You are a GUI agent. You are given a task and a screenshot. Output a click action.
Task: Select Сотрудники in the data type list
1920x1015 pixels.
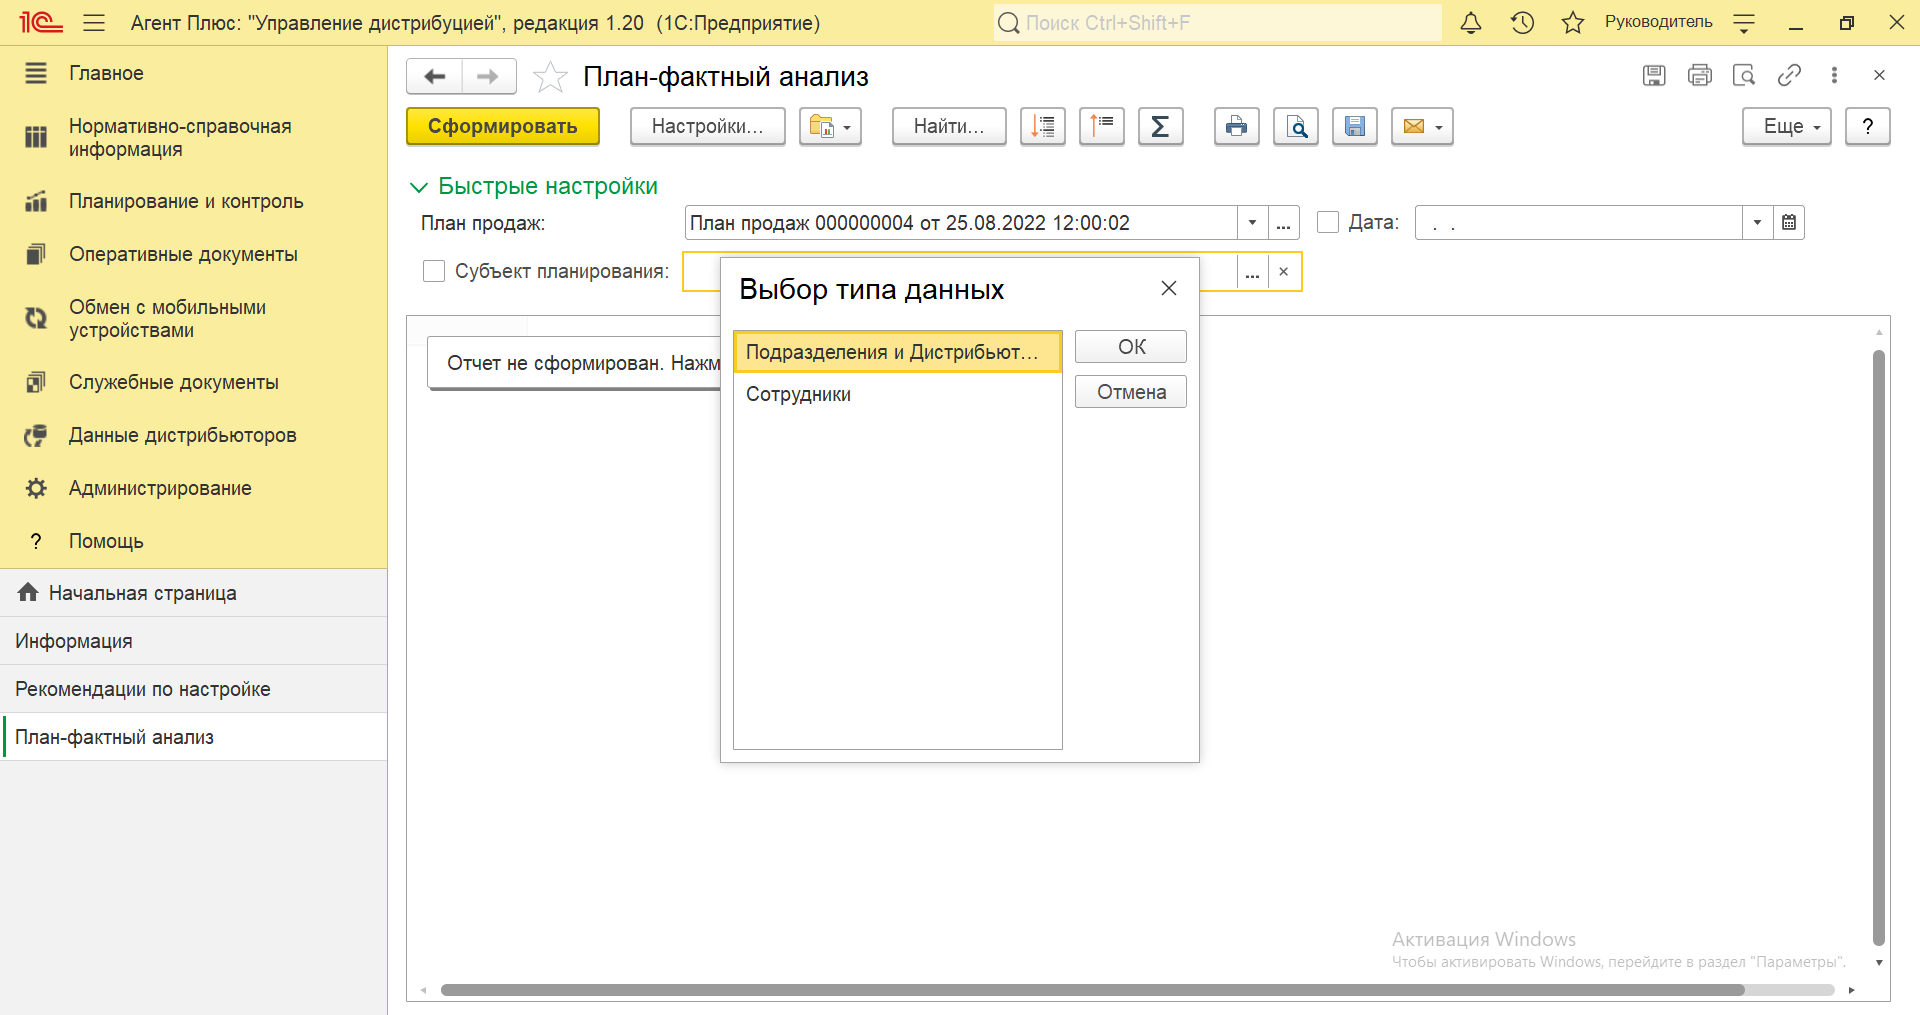[x=798, y=395]
